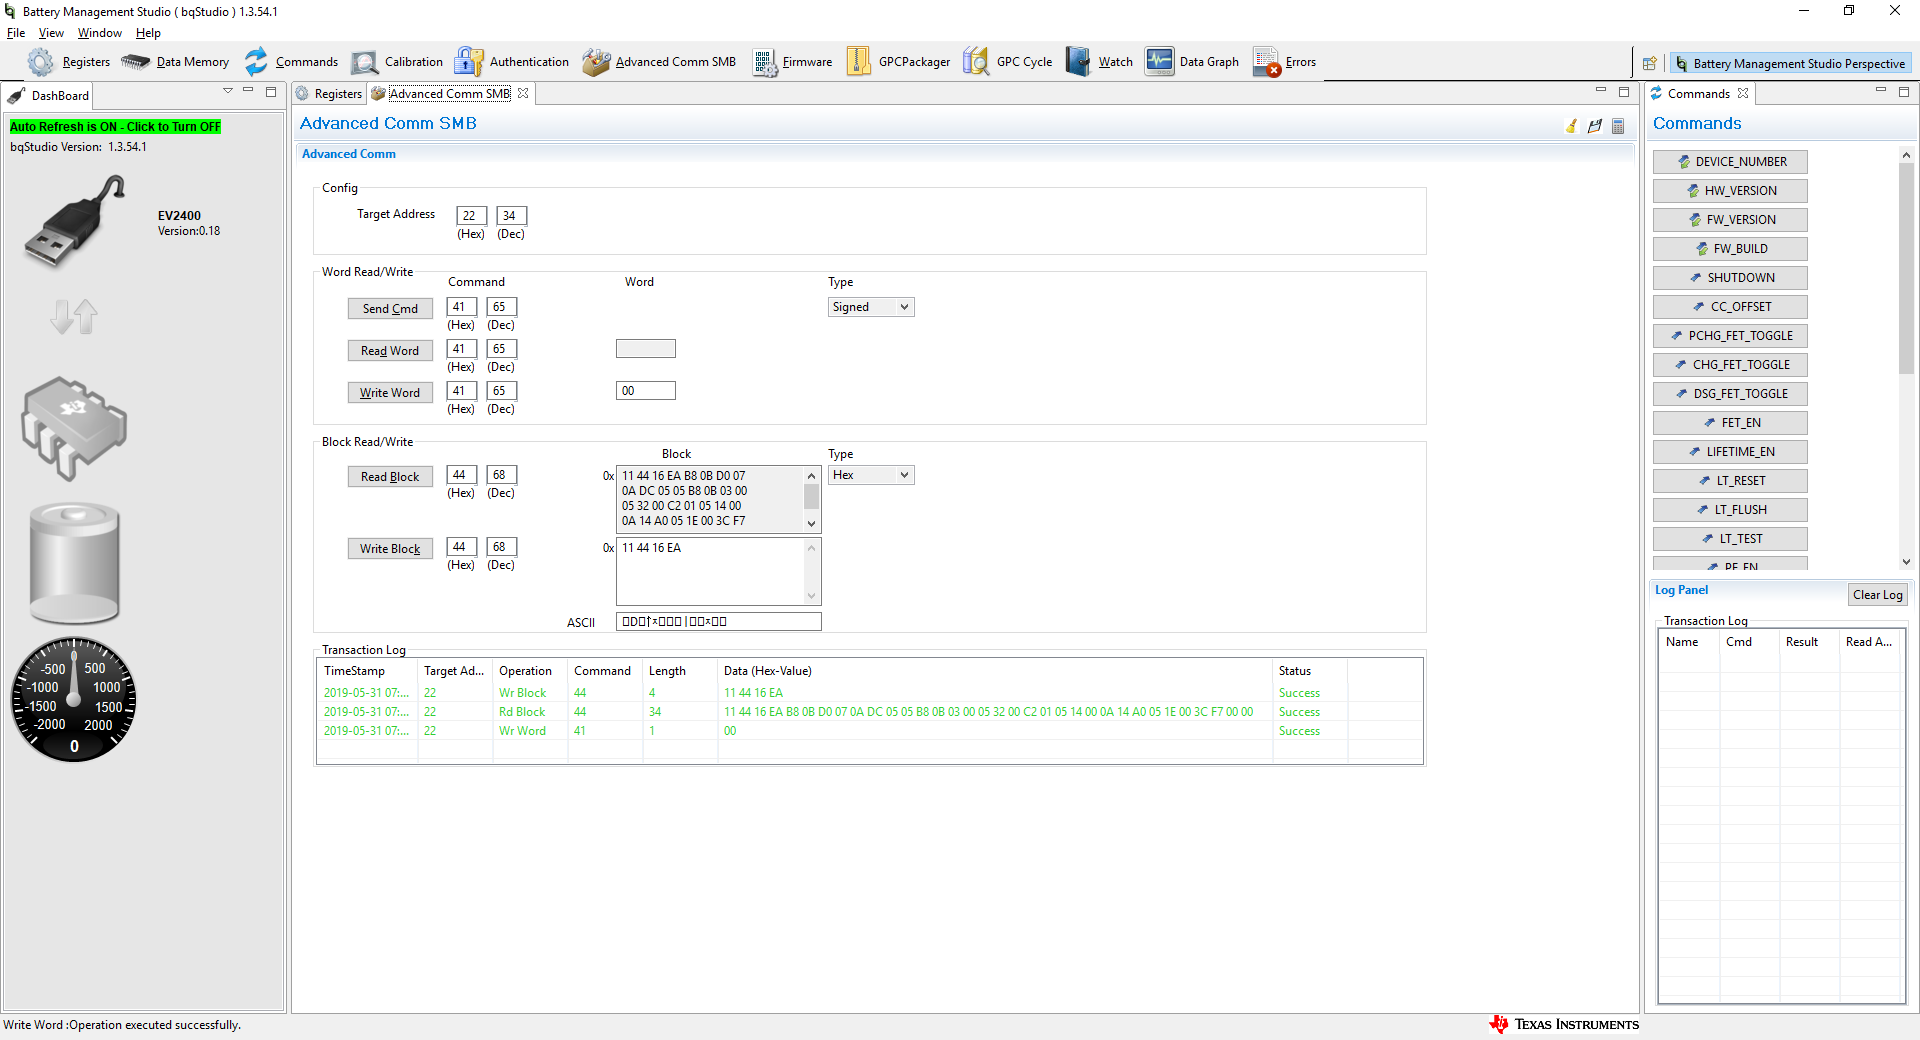Click the Read Word button
This screenshot has height=1040, width=1920.
coord(390,351)
